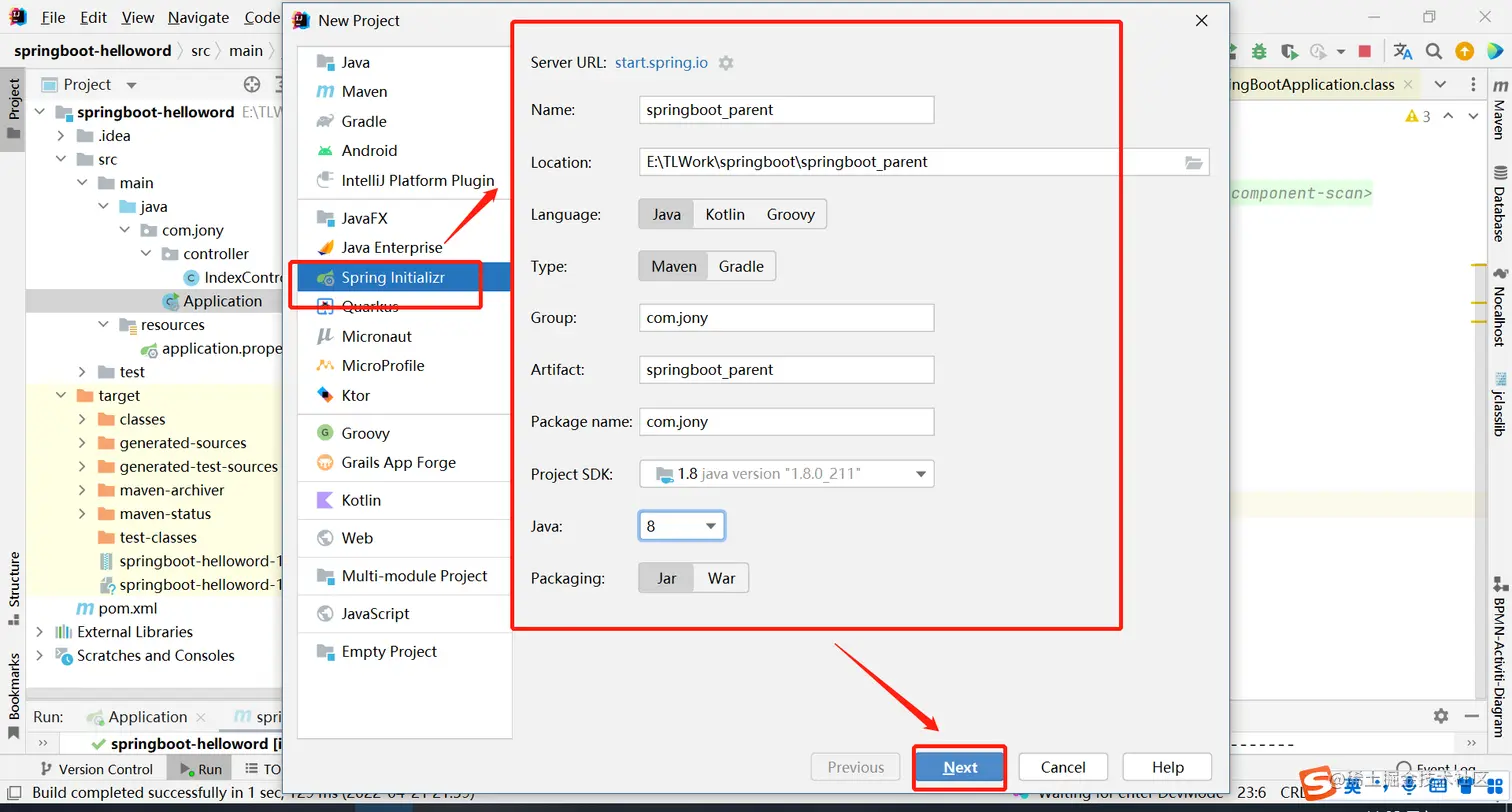This screenshot has width=1512, height=812.
Task: Click the Cancel button
Action: pyautogui.click(x=1063, y=767)
